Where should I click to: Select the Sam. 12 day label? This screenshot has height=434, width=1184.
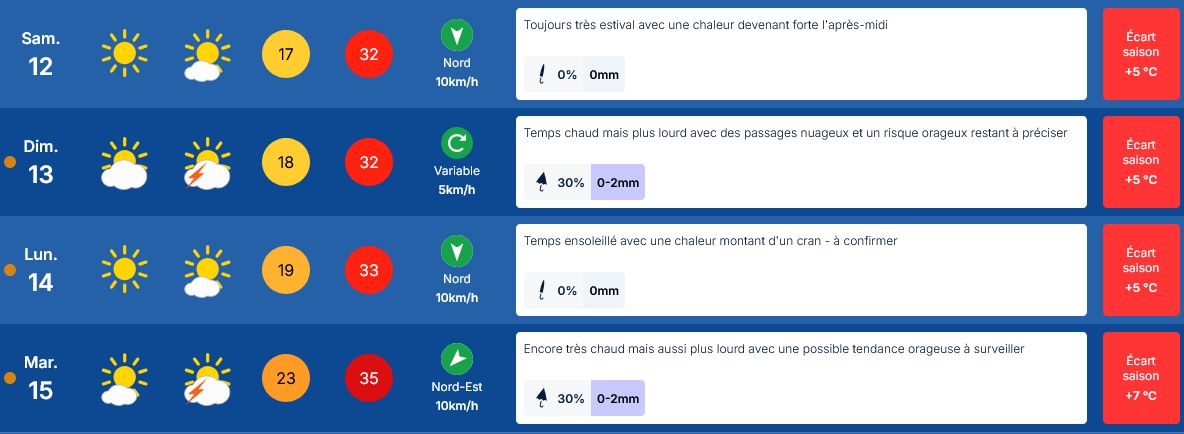pos(41,54)
